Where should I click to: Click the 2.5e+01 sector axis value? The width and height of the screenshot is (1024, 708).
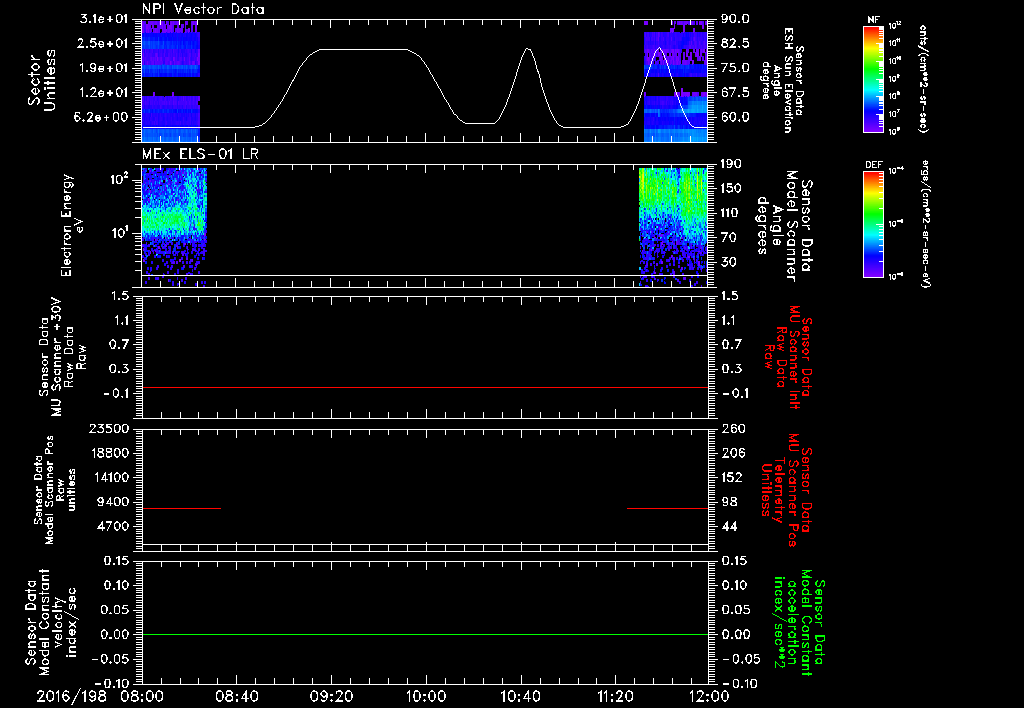103,43
